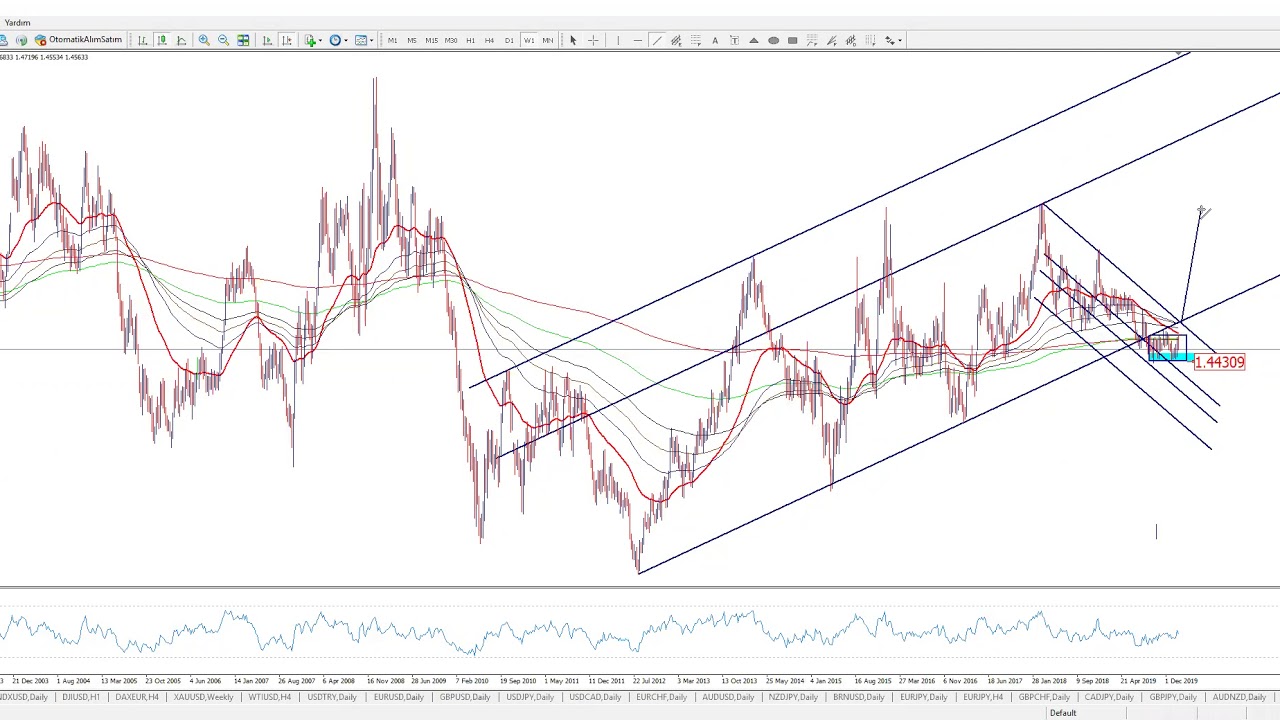The height and width of the screenshot is (720, 1280).
Task: Open the indicators list icon
Action: [310, 40]
